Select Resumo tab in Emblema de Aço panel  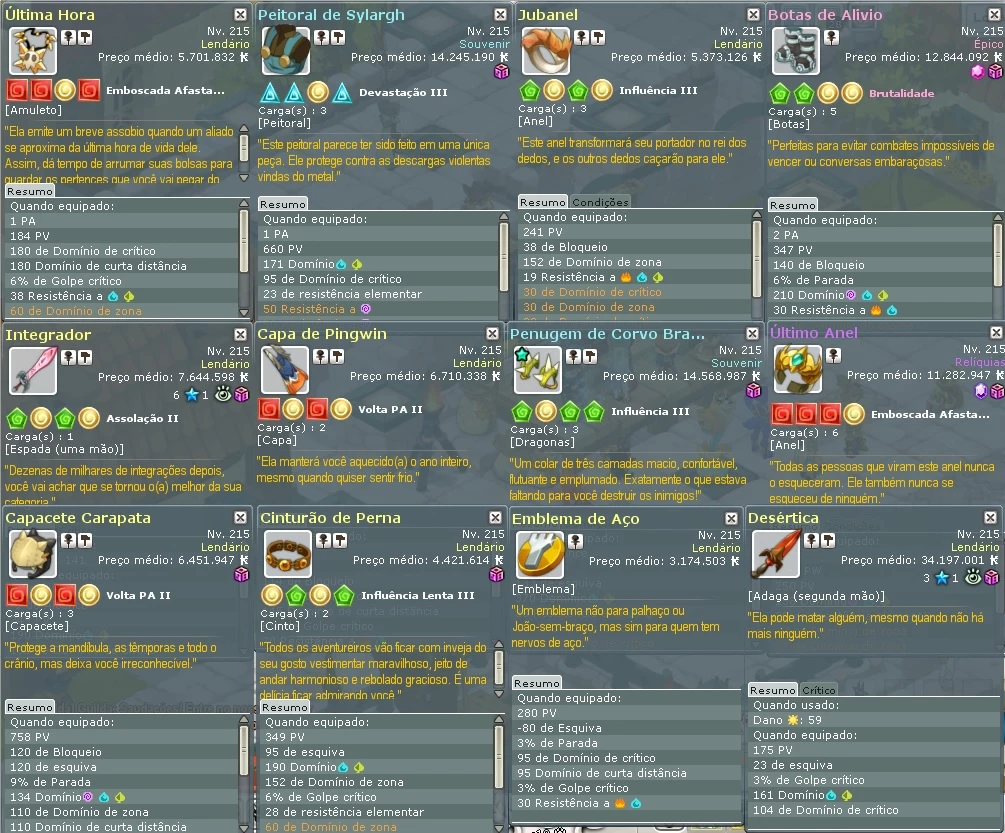tap(537, 683)
